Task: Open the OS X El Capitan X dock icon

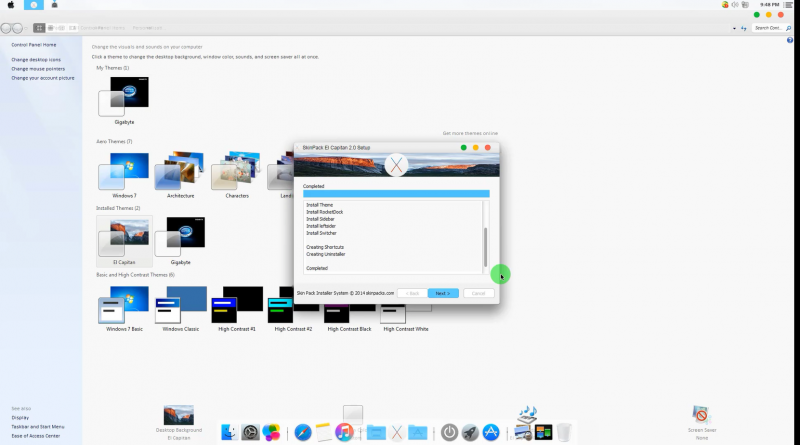Action: (396, 432)
